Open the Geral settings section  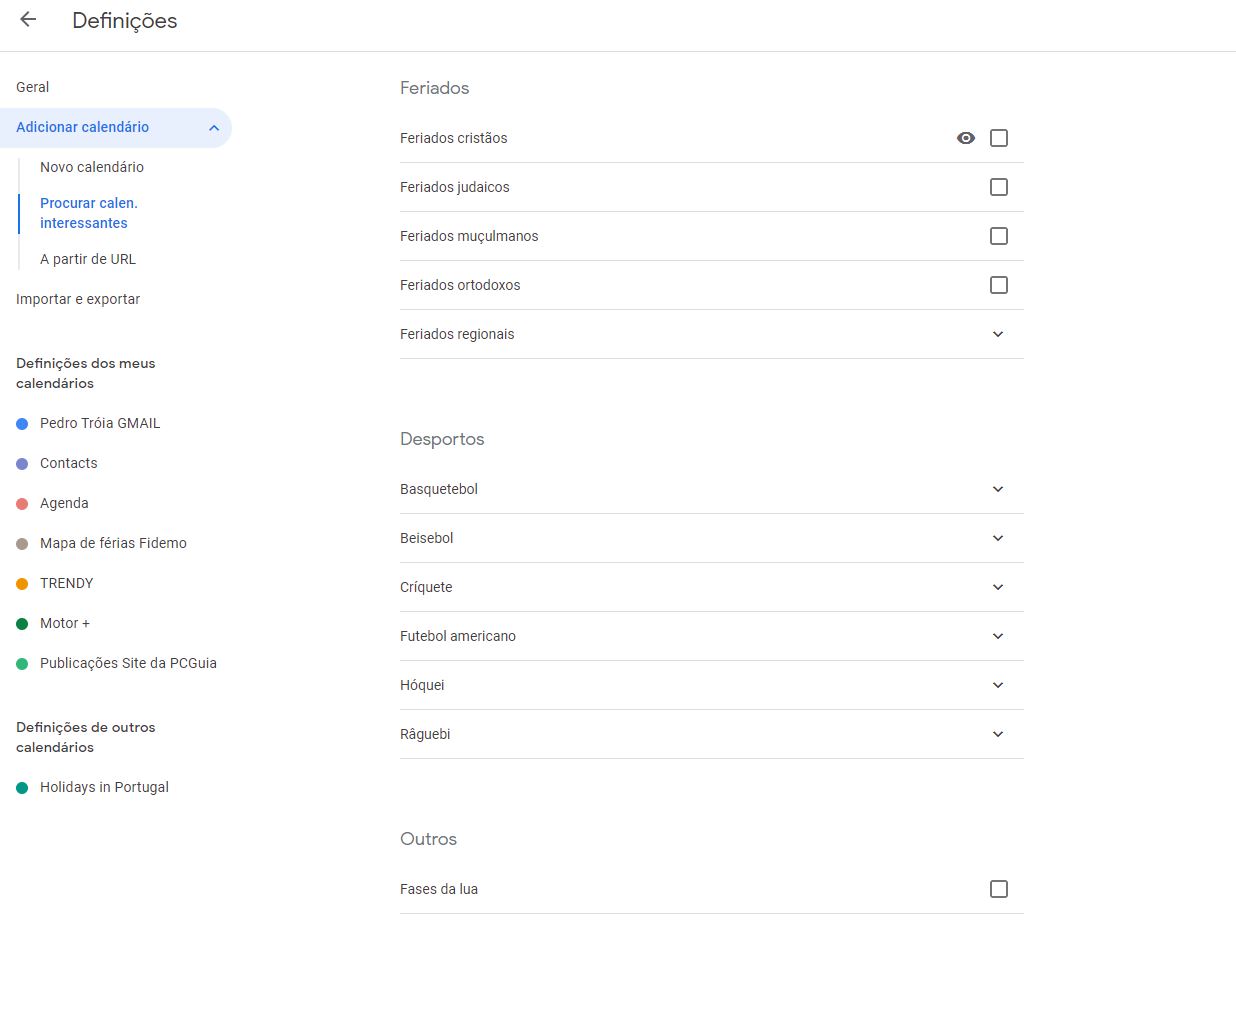click(33, 87)
